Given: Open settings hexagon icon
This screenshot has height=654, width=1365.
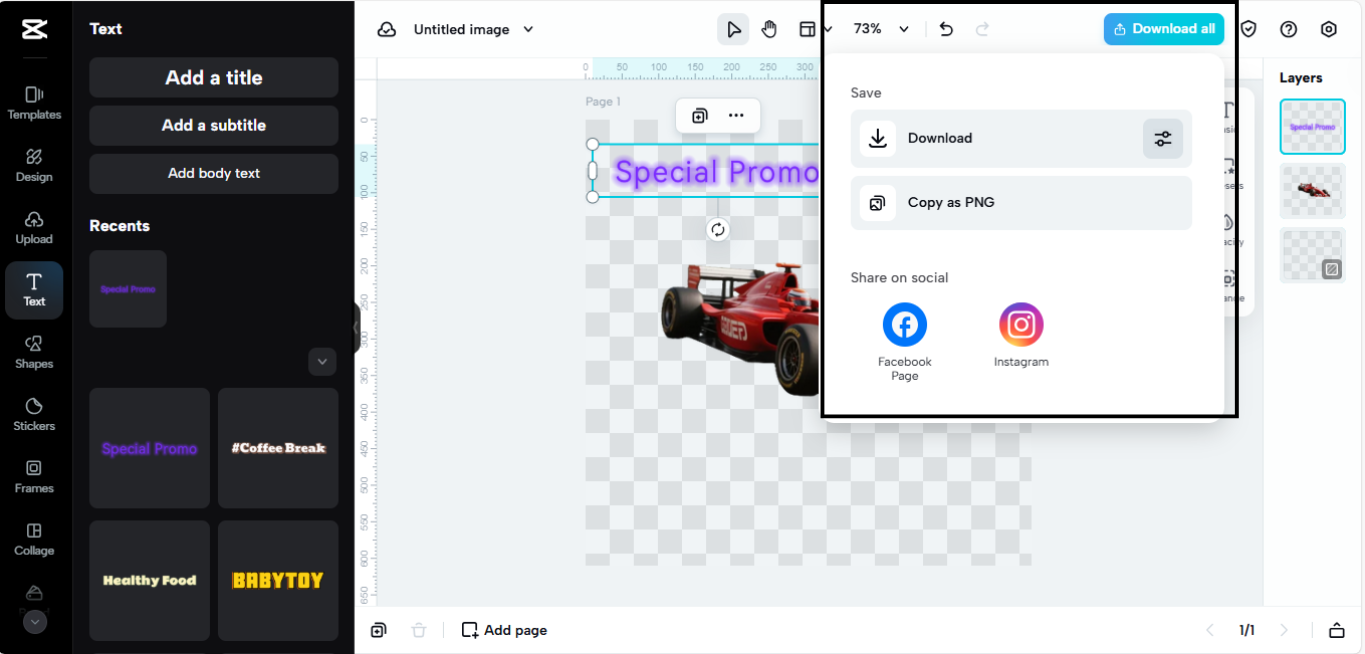Looking at the screenshot, I should pos(1329,29).
